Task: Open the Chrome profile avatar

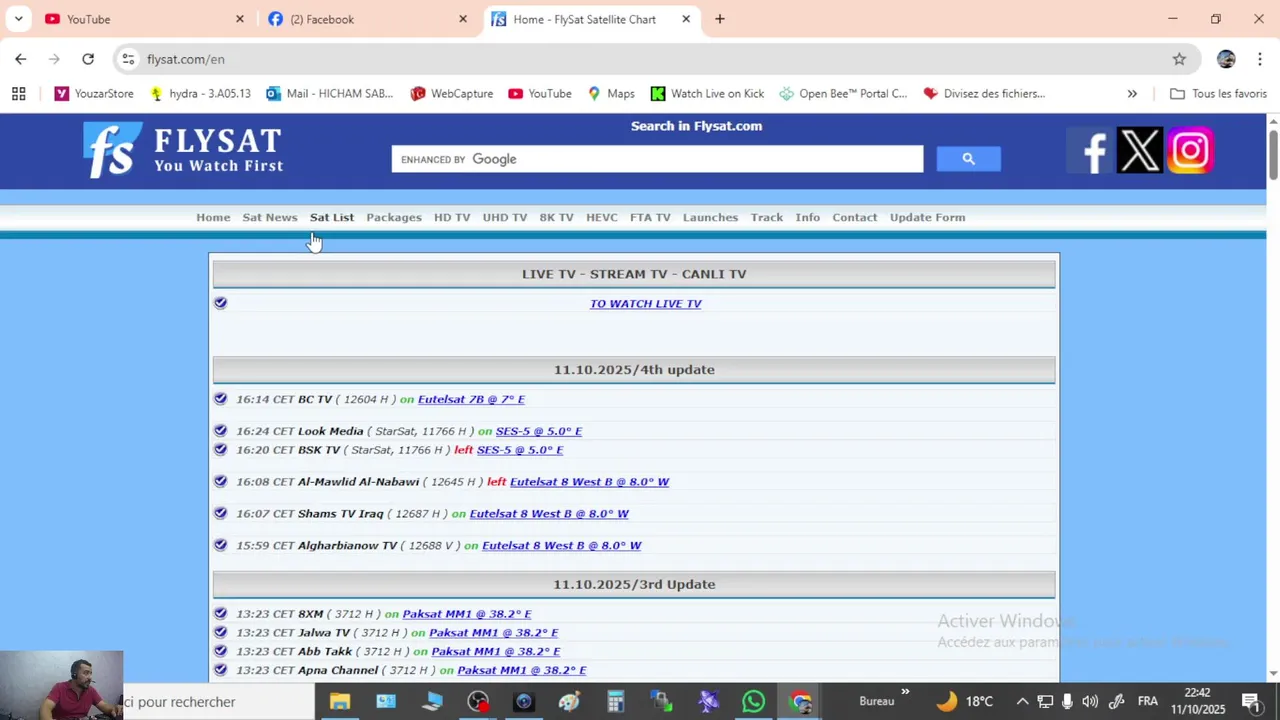Action: tap(1226, 59)
